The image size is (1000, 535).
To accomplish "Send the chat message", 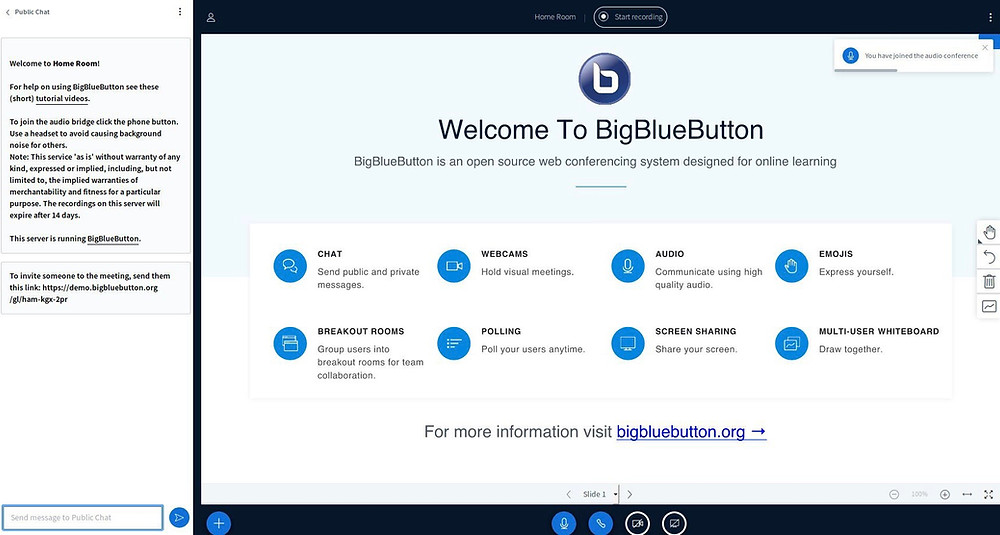I will click(179, 517).
